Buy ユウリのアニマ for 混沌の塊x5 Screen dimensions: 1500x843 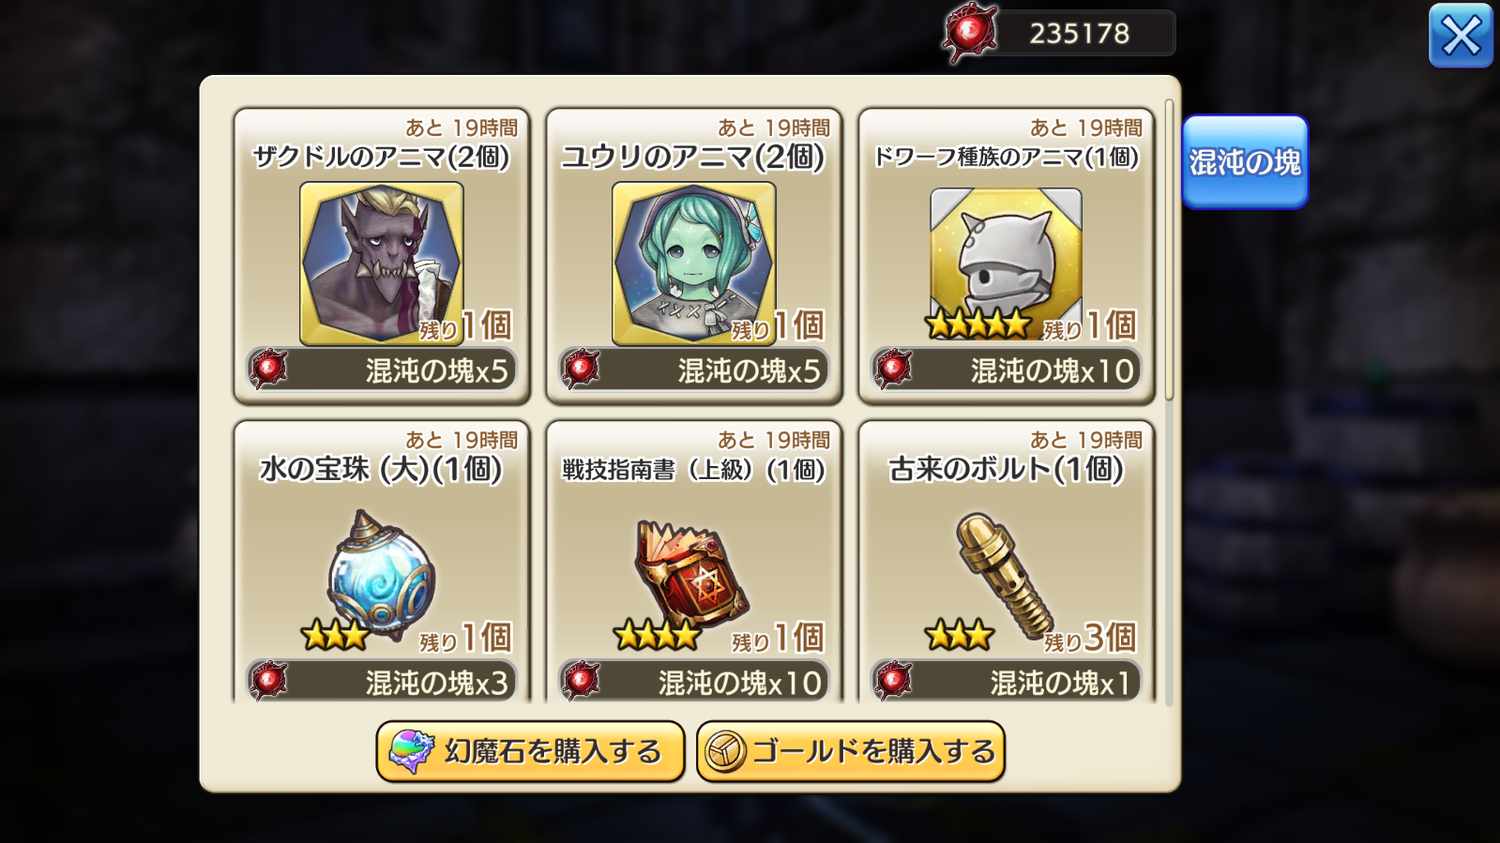point(694,370)
